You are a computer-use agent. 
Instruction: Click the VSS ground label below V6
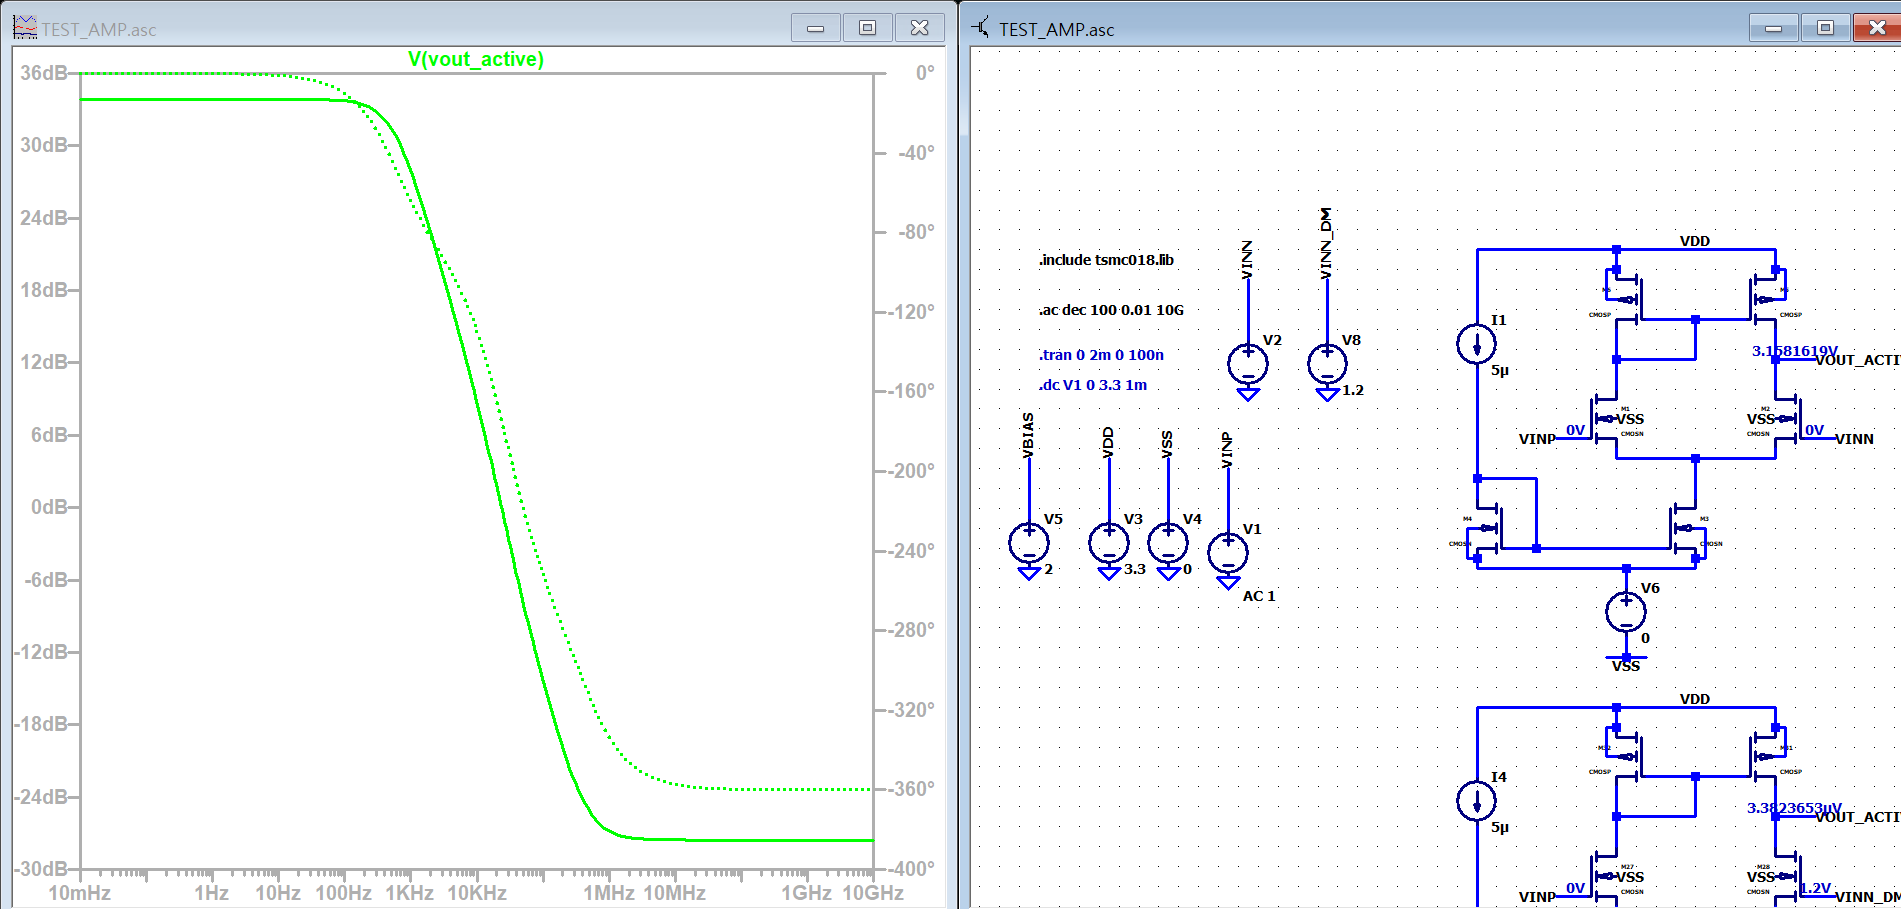coord(1626,666)
